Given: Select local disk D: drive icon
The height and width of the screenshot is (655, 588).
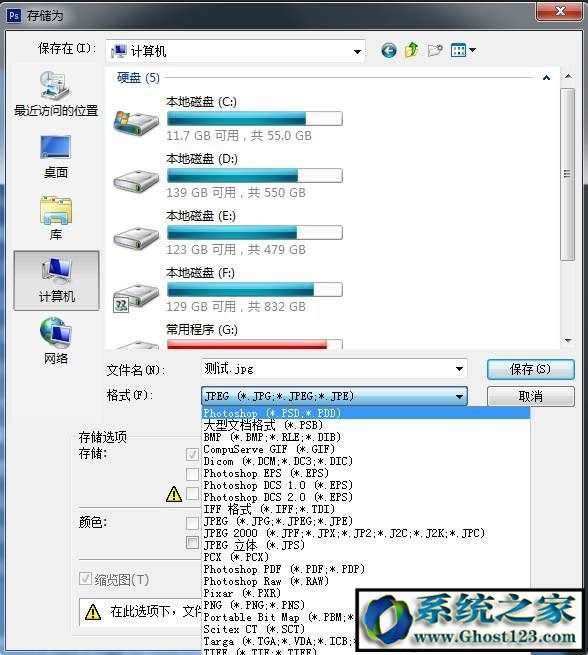Looking at the screenshot, I should coord(136,180).
